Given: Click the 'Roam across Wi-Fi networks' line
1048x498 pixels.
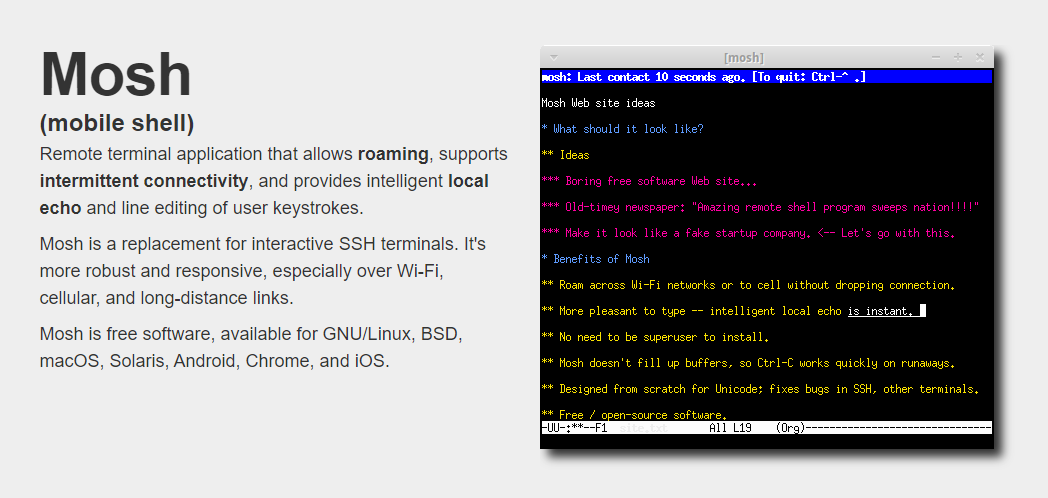Looking at the screenshot, I should click(748, 285).
